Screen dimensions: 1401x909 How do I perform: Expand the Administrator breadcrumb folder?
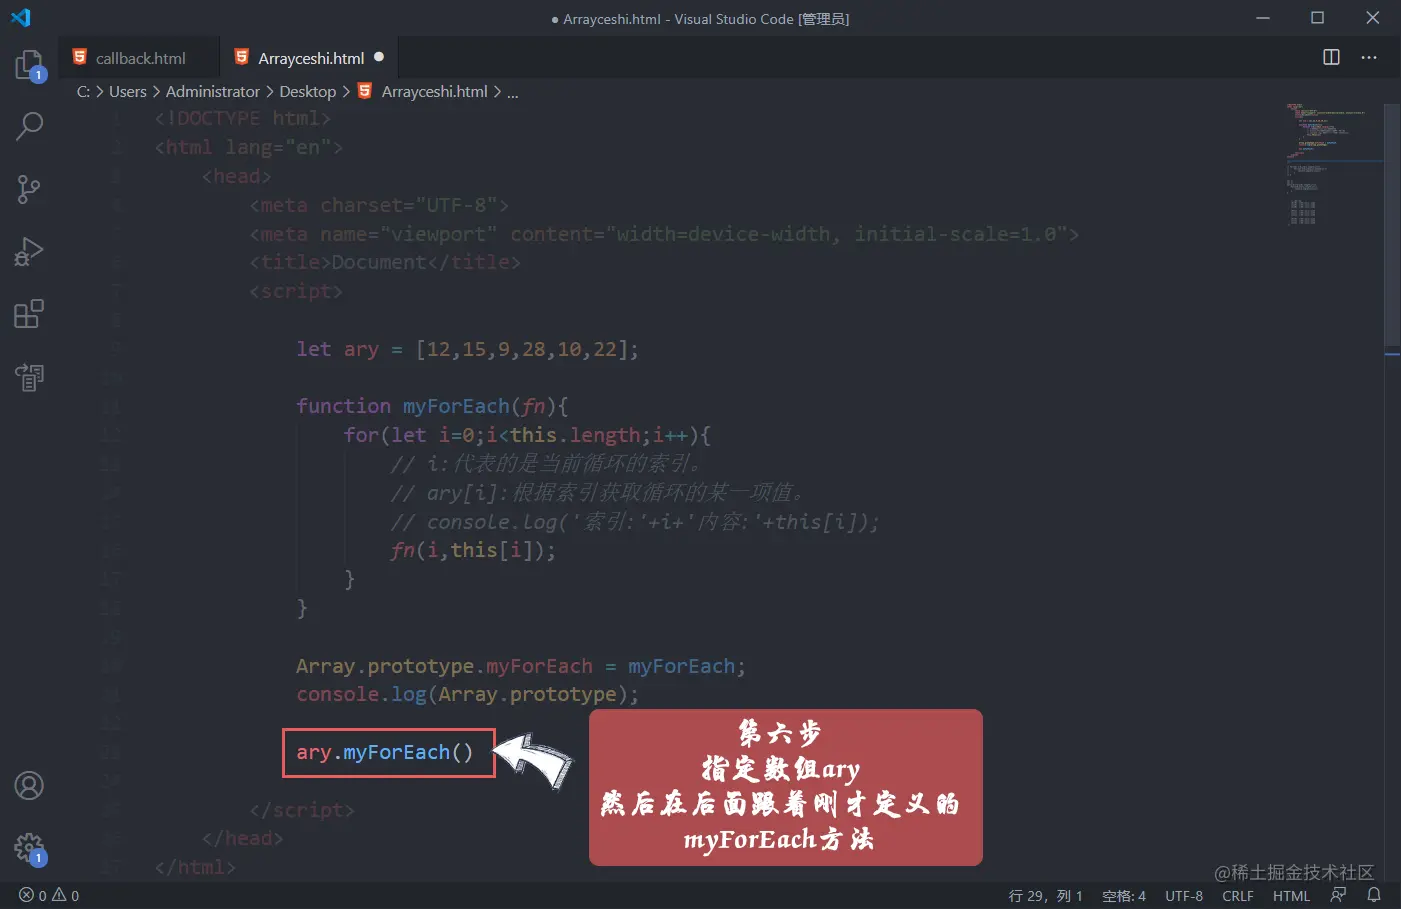click(x=213, y=91)
